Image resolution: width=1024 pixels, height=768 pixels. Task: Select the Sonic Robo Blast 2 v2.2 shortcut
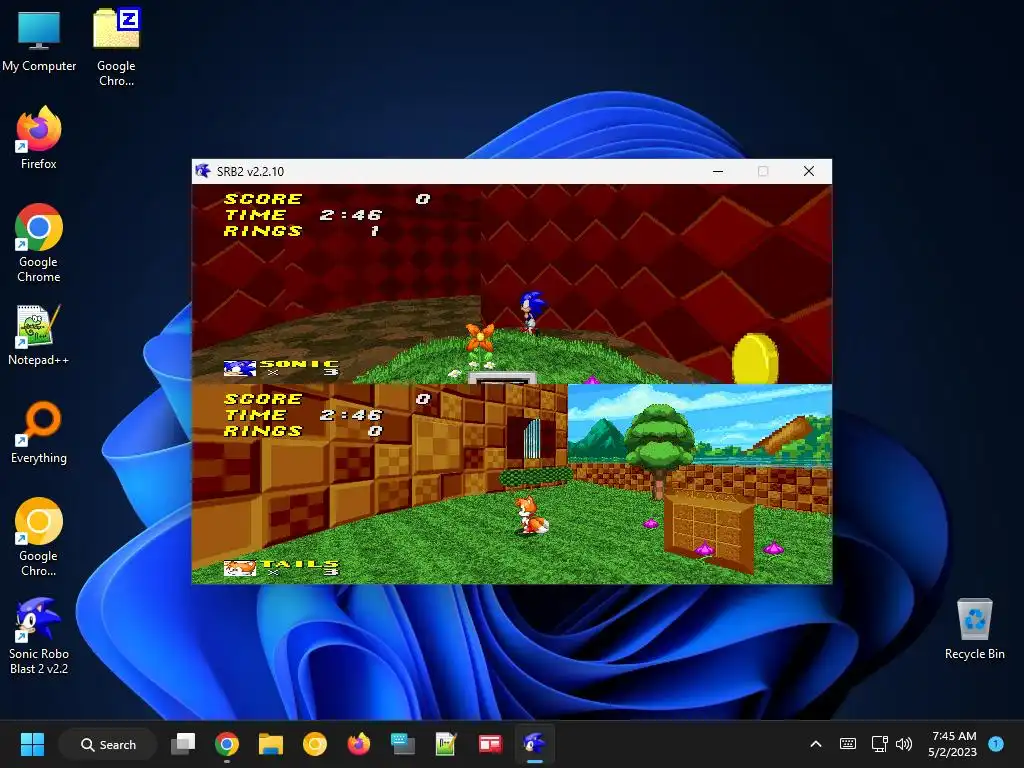39,635
